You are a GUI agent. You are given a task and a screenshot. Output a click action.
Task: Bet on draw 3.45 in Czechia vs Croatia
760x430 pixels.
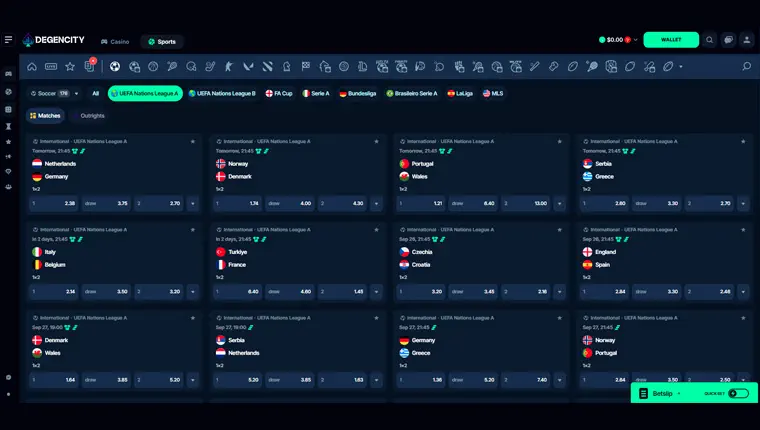473,292
